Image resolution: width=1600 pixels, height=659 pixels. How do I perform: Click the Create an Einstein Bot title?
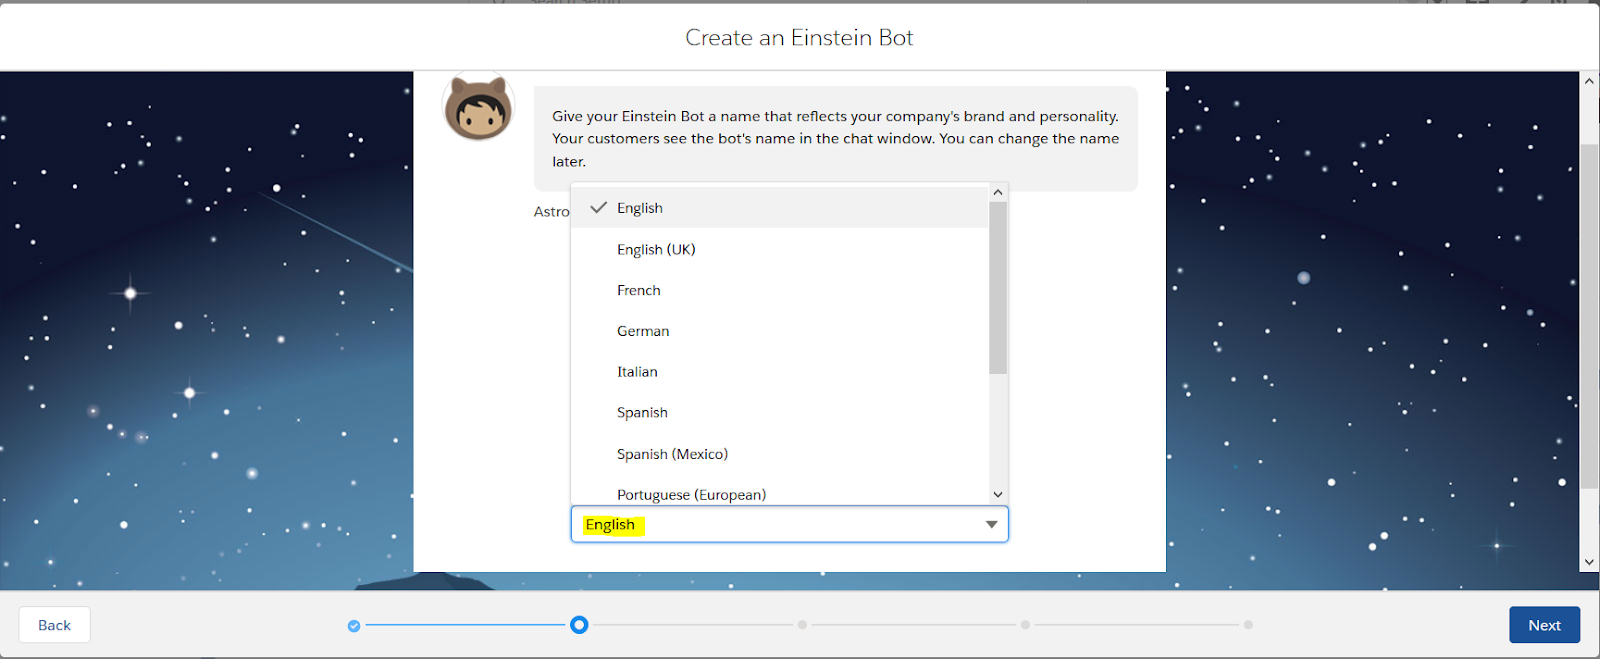click(799, 38)
